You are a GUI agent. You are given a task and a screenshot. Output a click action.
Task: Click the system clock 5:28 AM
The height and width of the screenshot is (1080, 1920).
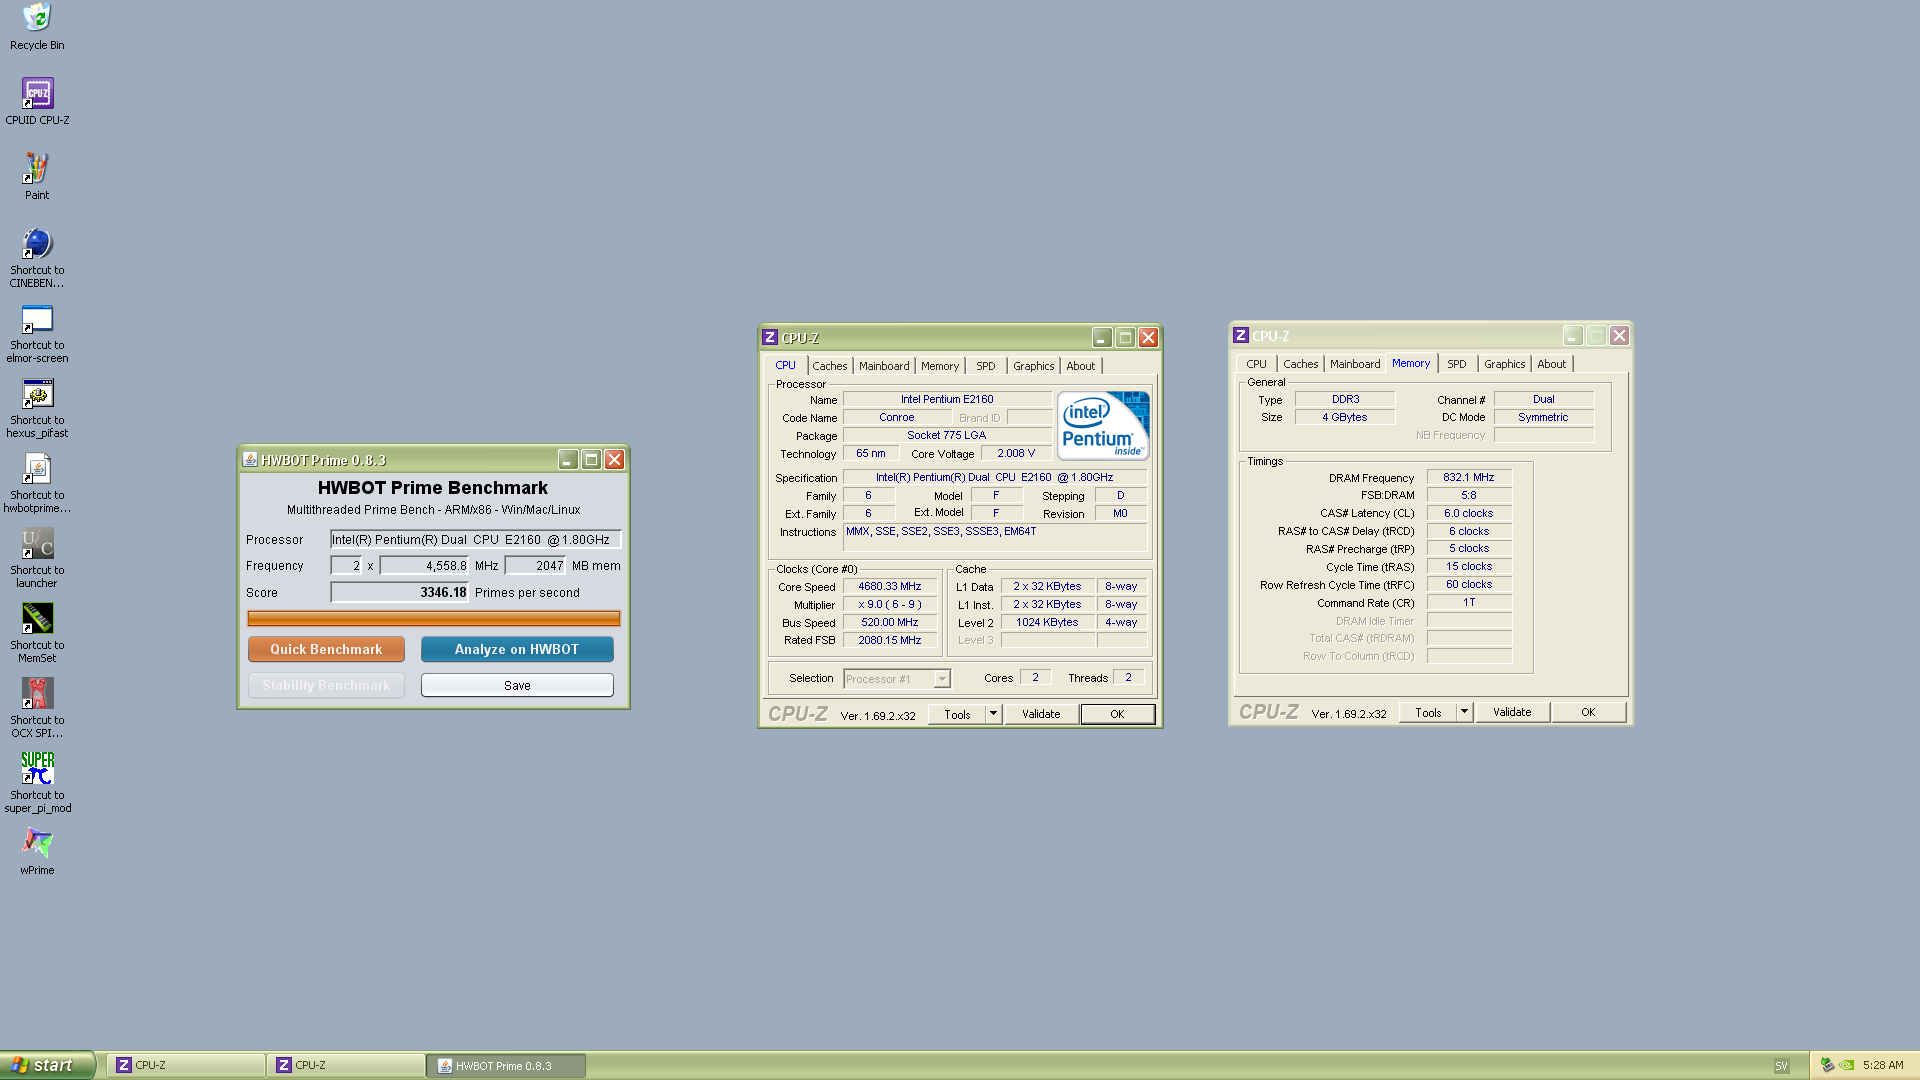[x=1883, y=1065]
